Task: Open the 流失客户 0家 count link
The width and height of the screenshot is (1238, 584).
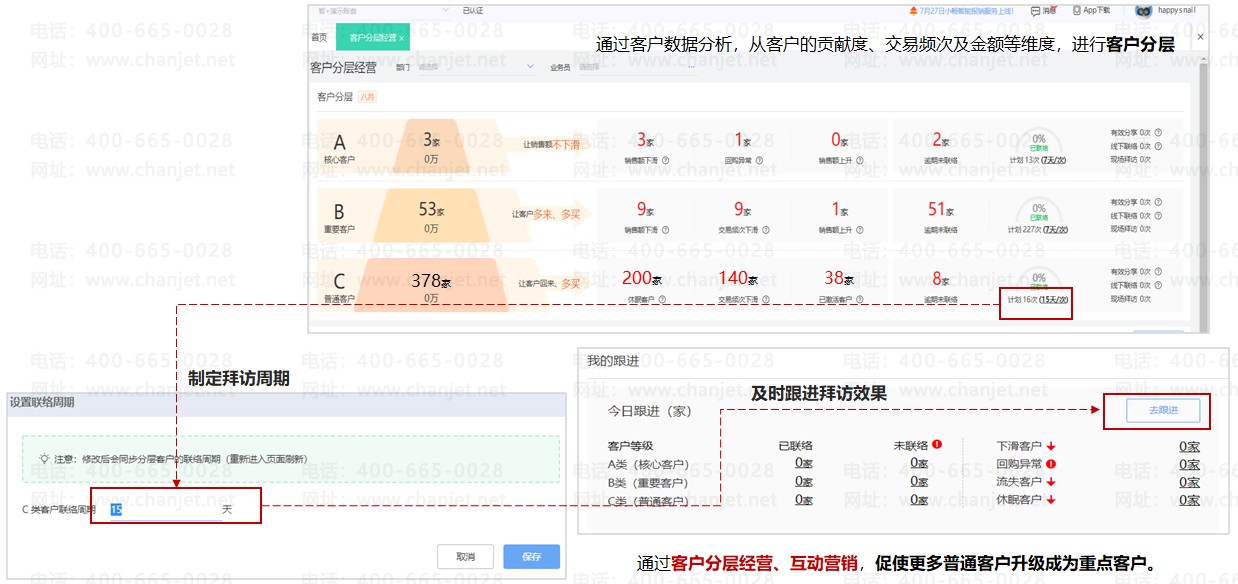Action: tap(1189, 482)
